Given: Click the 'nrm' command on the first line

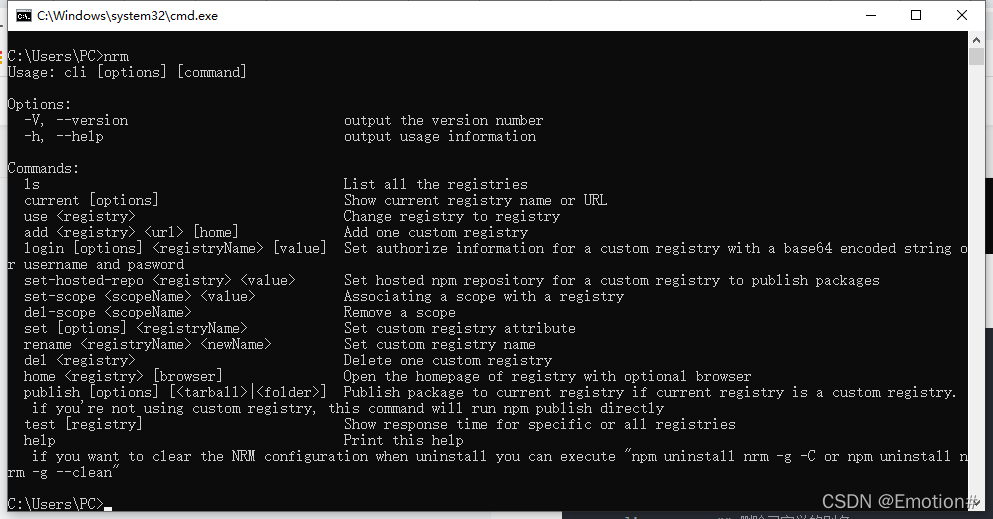Looking at the screenshot, I should click(x=117, y=56).
